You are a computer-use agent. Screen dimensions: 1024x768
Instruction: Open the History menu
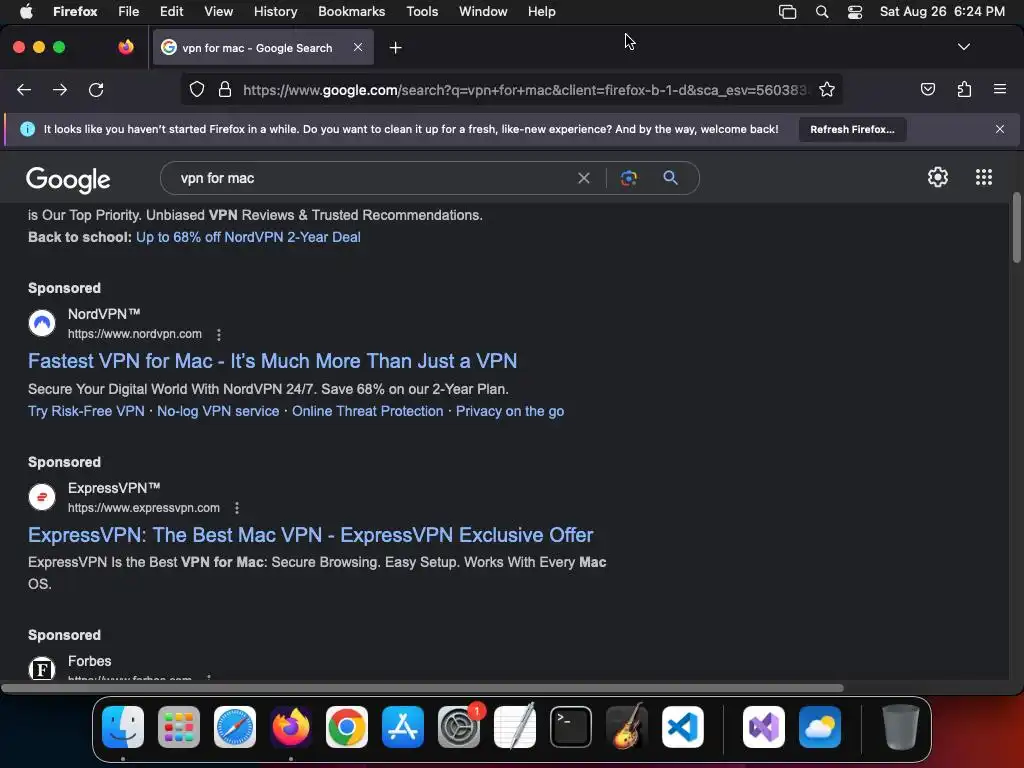tap(275, 11)
